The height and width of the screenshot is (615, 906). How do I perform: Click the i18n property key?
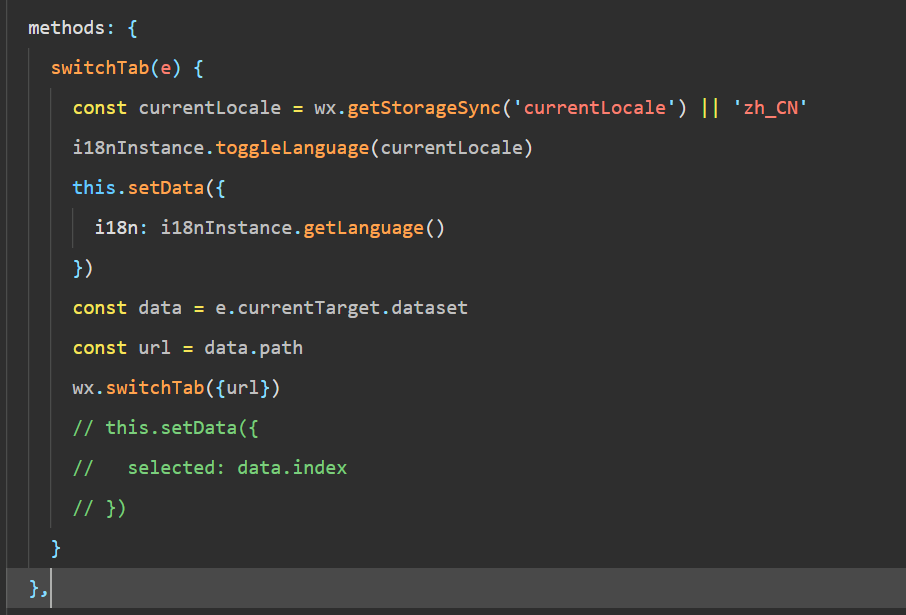click(x=116, y=228)
